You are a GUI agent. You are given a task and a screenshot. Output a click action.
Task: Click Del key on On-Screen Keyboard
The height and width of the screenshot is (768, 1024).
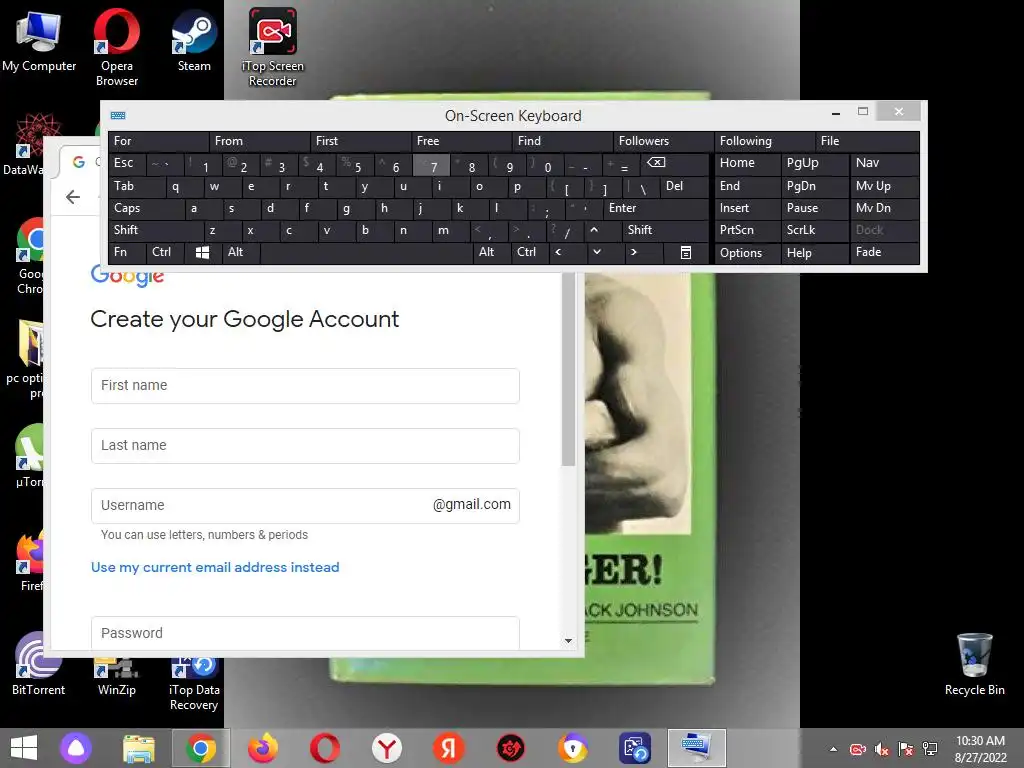tap(684, 186)
